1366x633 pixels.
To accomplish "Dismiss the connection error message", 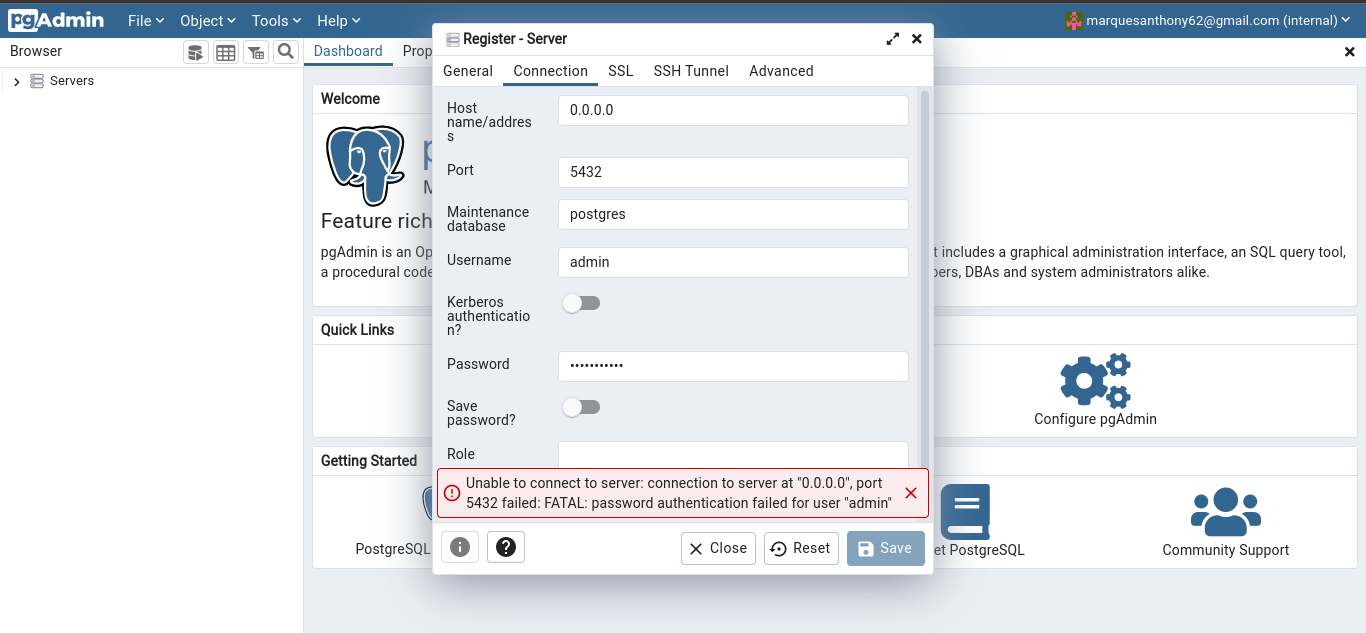I will point(911,493).
